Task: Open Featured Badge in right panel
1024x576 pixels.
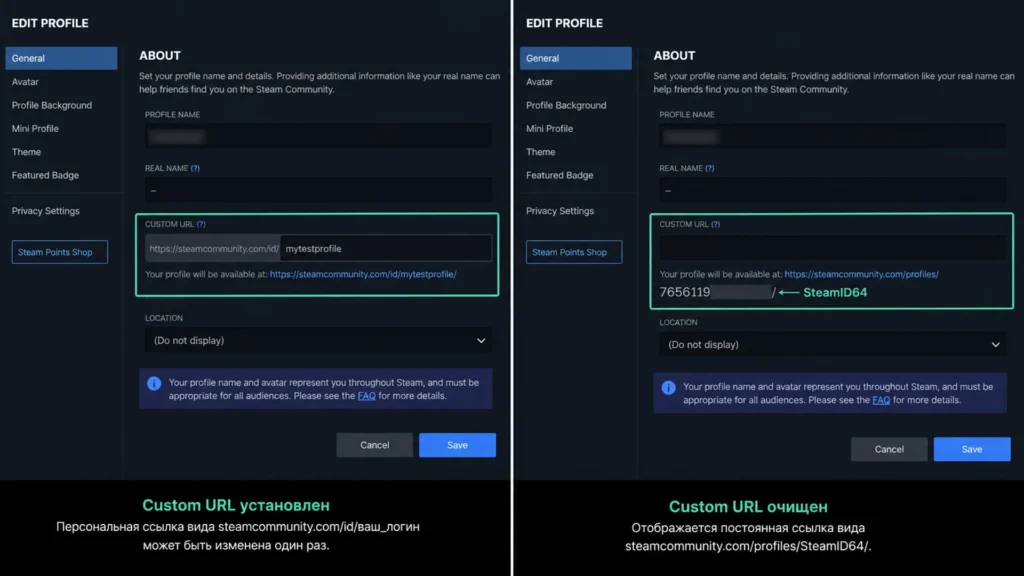Action: (560, 175)
